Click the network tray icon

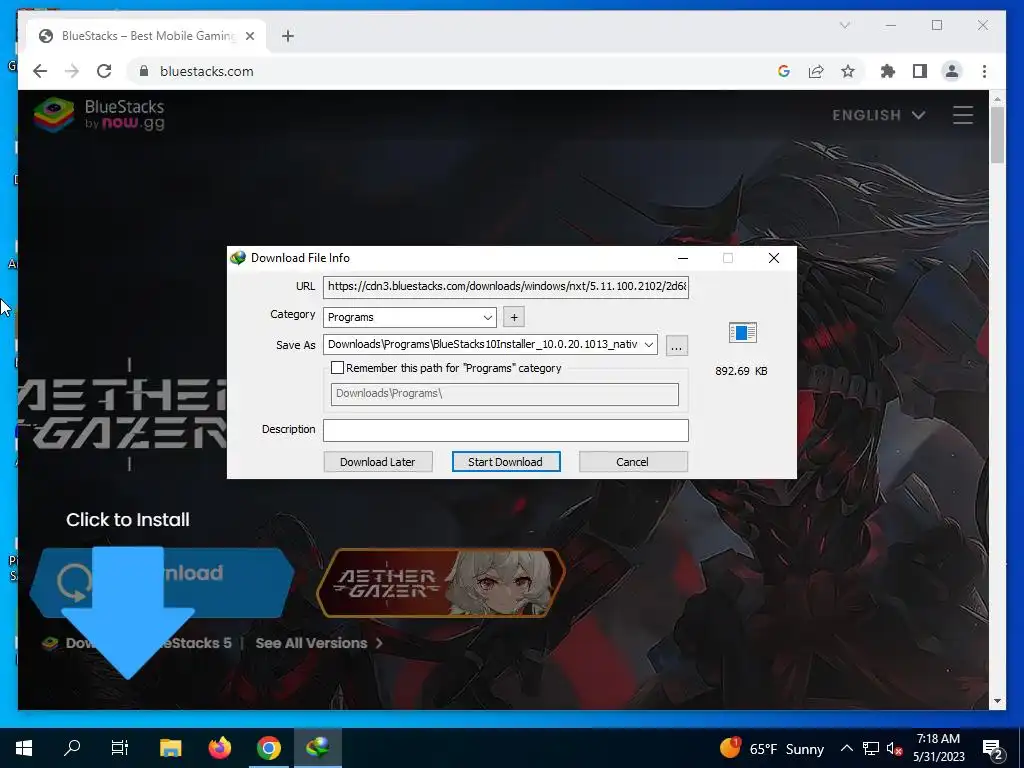point(871,748)
